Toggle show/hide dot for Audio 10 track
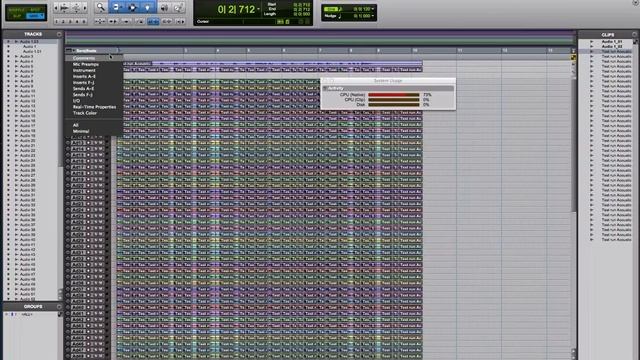This screenshot has height=360, width=640. click(x=8, y=91)
